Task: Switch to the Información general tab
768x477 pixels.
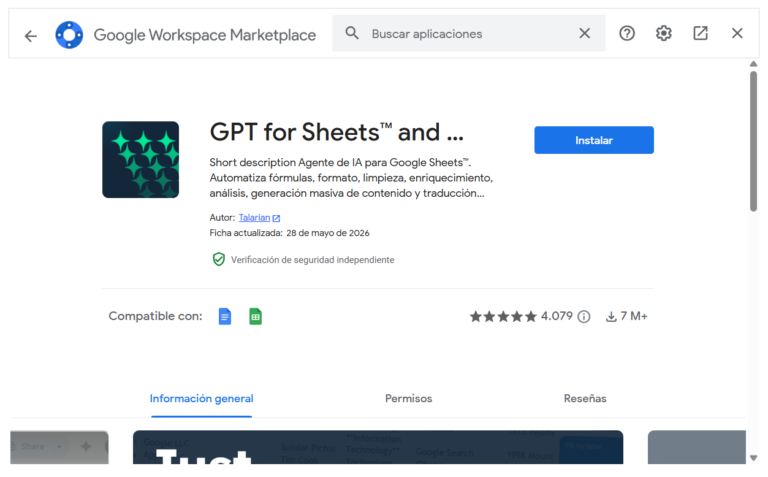Action: 201,399
